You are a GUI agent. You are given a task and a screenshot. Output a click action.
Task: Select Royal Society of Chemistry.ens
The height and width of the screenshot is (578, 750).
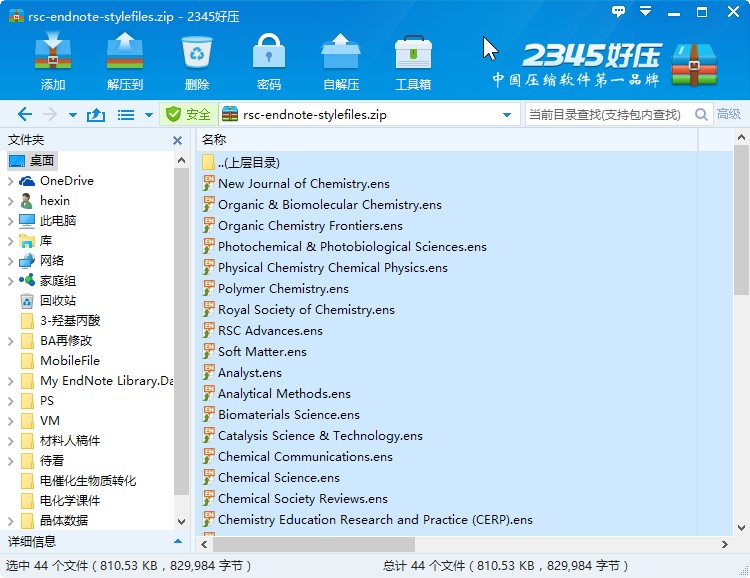click(x=306, y=310)
